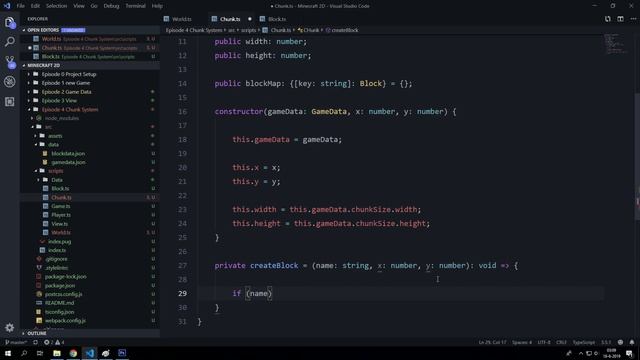Open the Debug view bug icon

coord(10,82)
